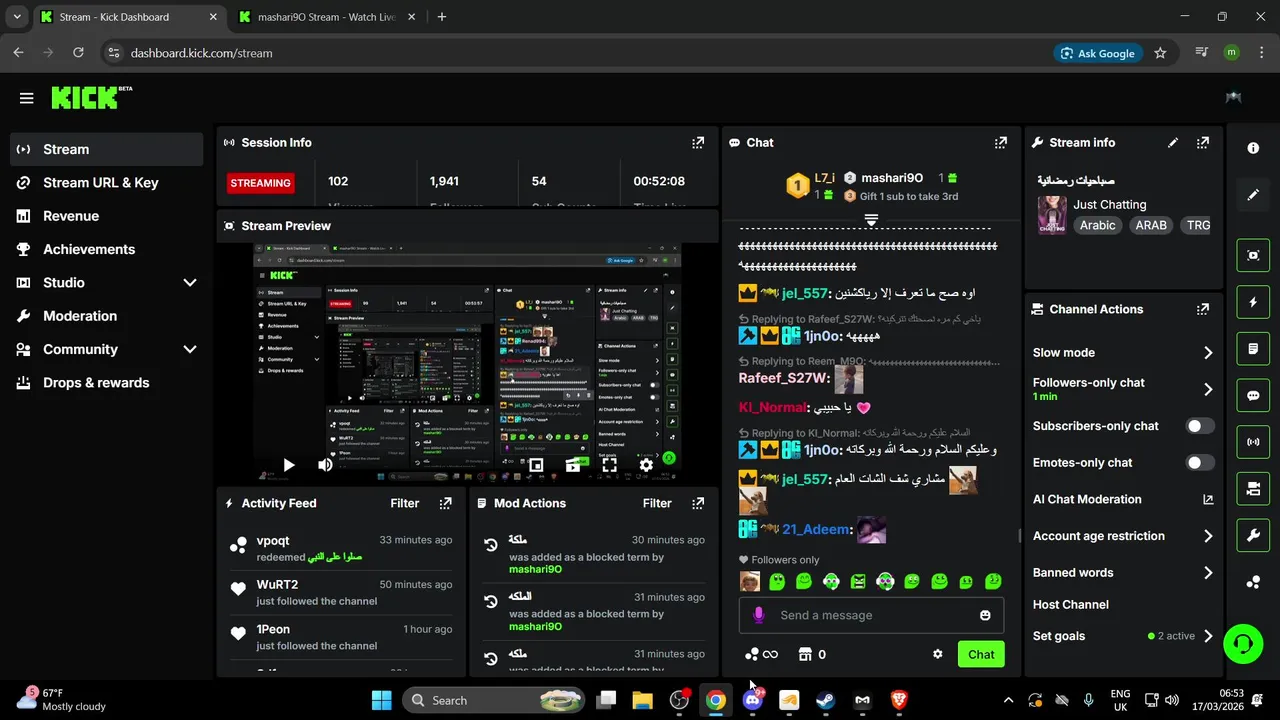The image size is (1280, 720).
Task: Open Discord from the Windows taskbar
Action: pos(753,700)
